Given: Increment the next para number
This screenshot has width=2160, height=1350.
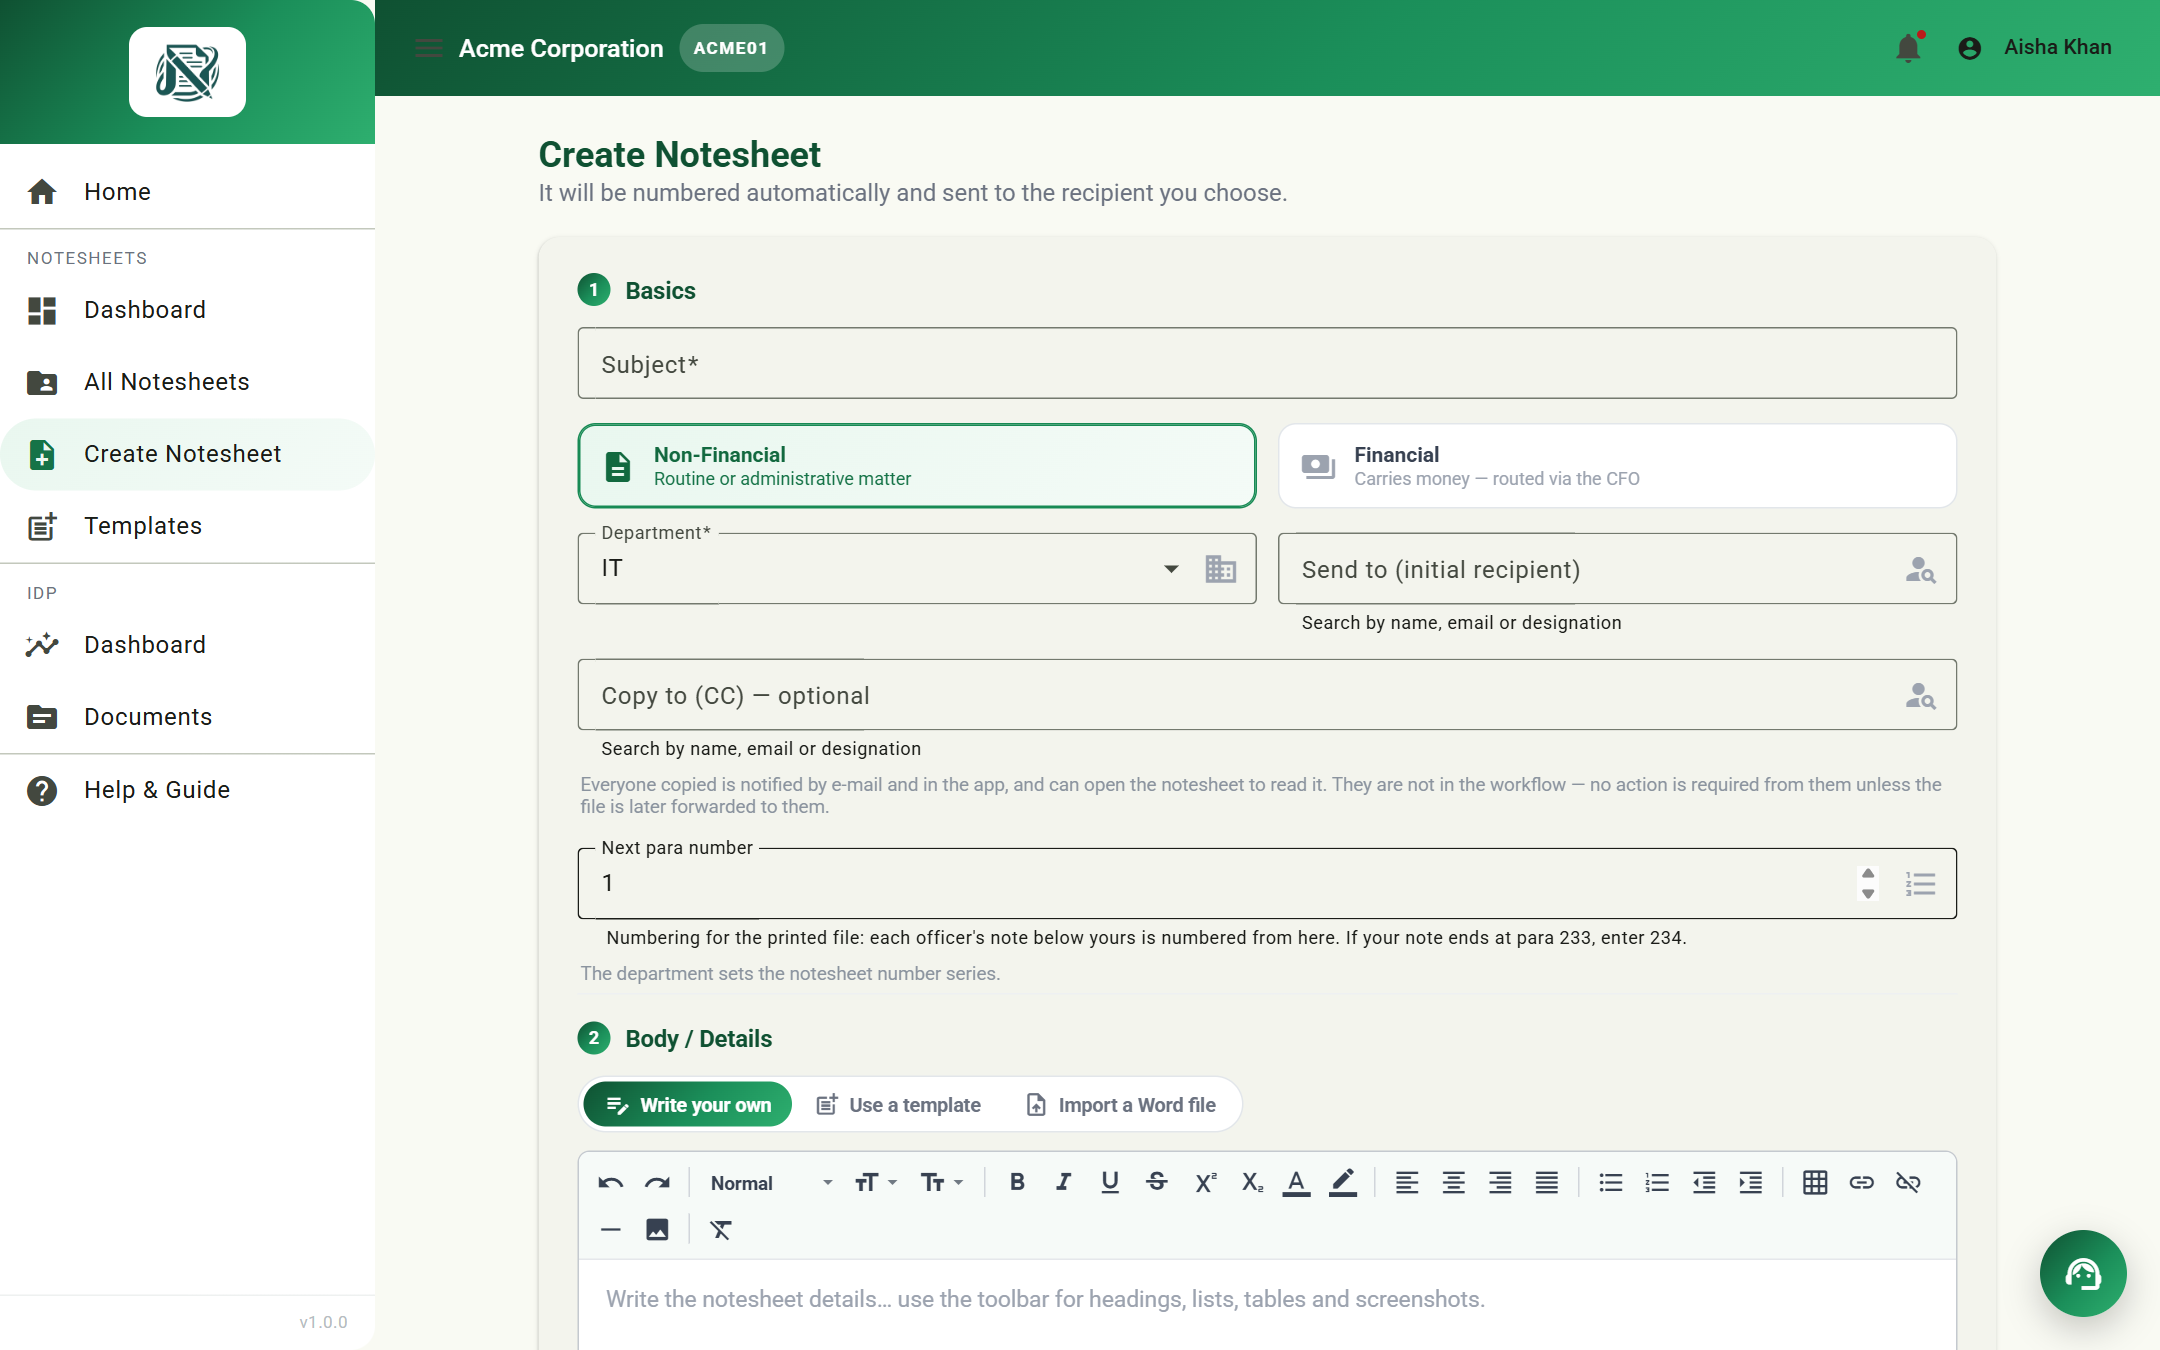Looking at the screenshot, I should click(x=1868, y=873).
